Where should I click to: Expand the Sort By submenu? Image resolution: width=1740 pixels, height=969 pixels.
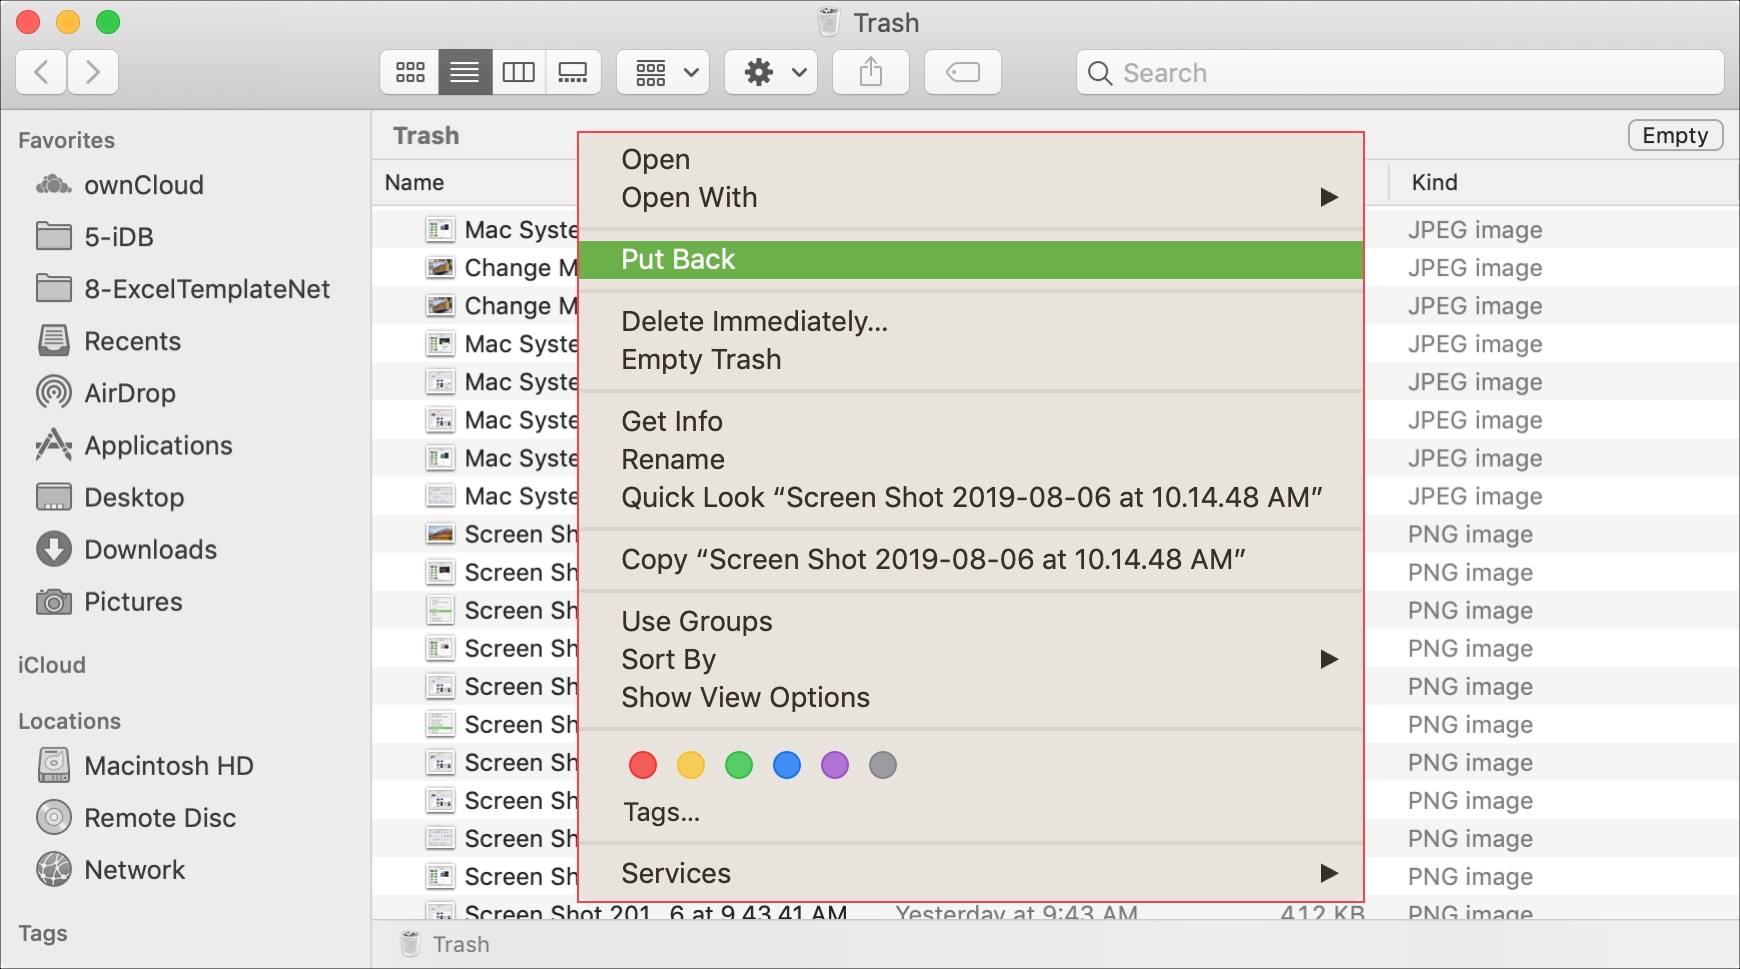[668, 659]
